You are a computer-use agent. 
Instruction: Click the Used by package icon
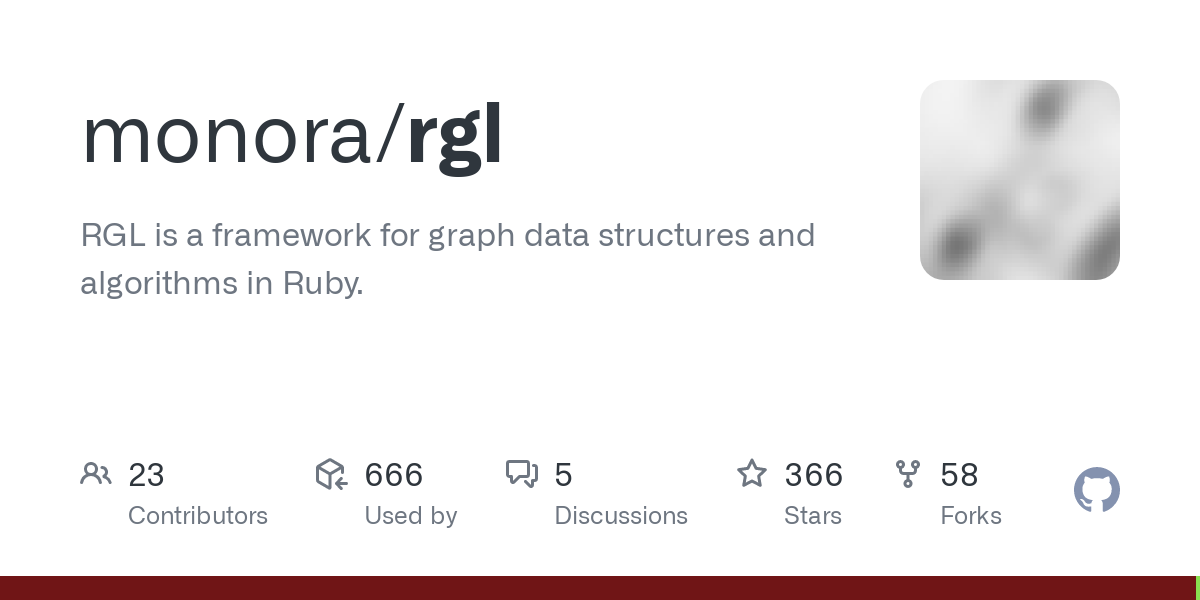pos(331,474)
